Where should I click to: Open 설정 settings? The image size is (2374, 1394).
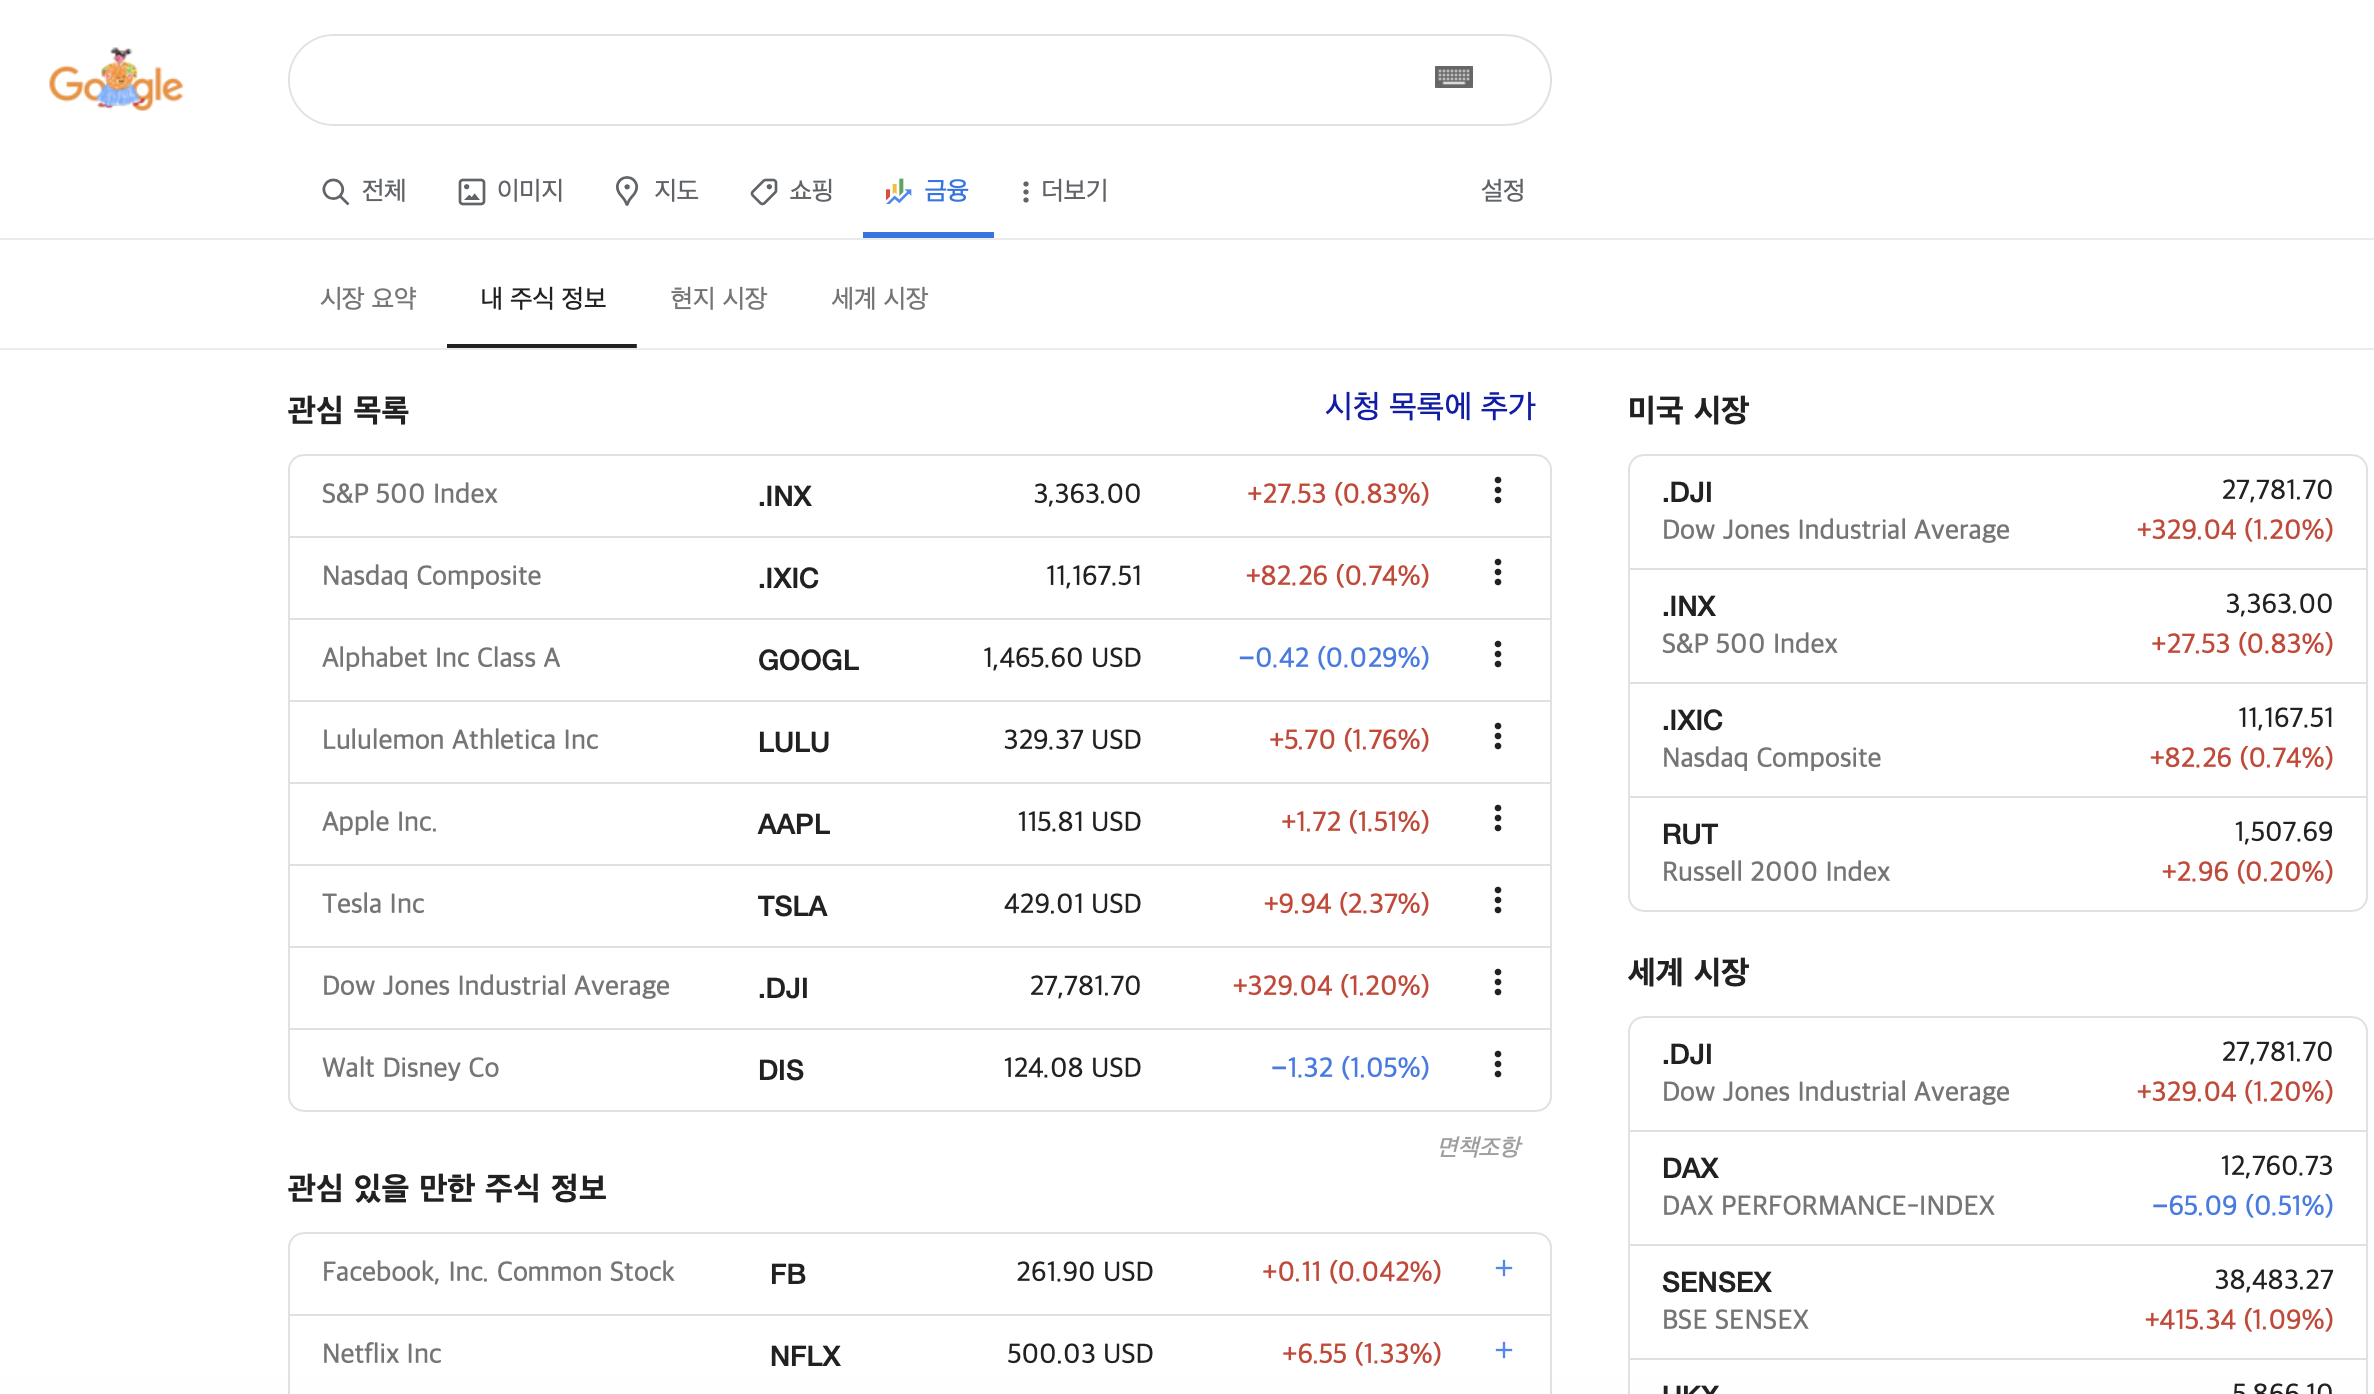[x=1502, y=190]
